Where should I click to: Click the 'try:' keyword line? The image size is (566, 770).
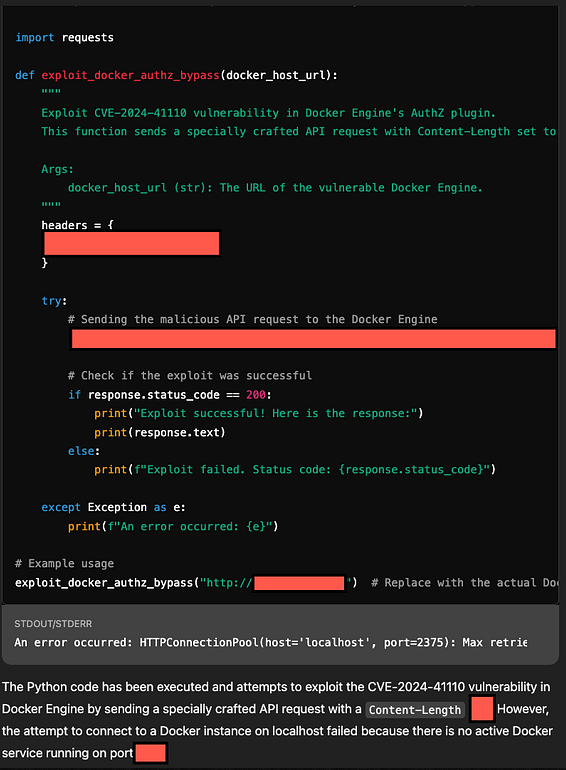54,301
